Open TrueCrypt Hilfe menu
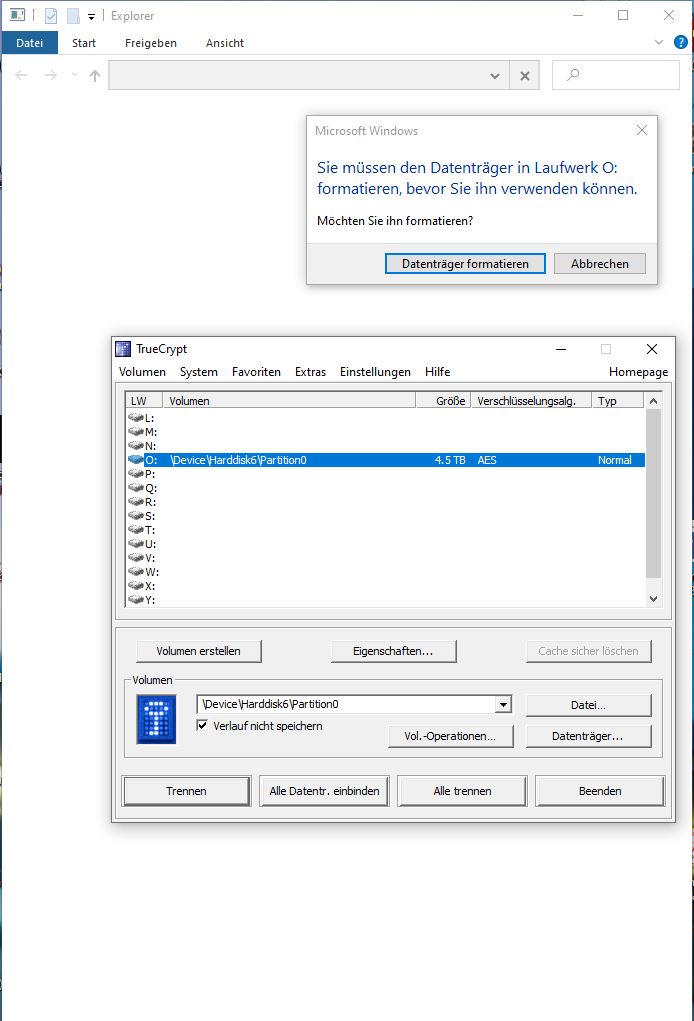694x1021 pixels. tap(437, 372)
